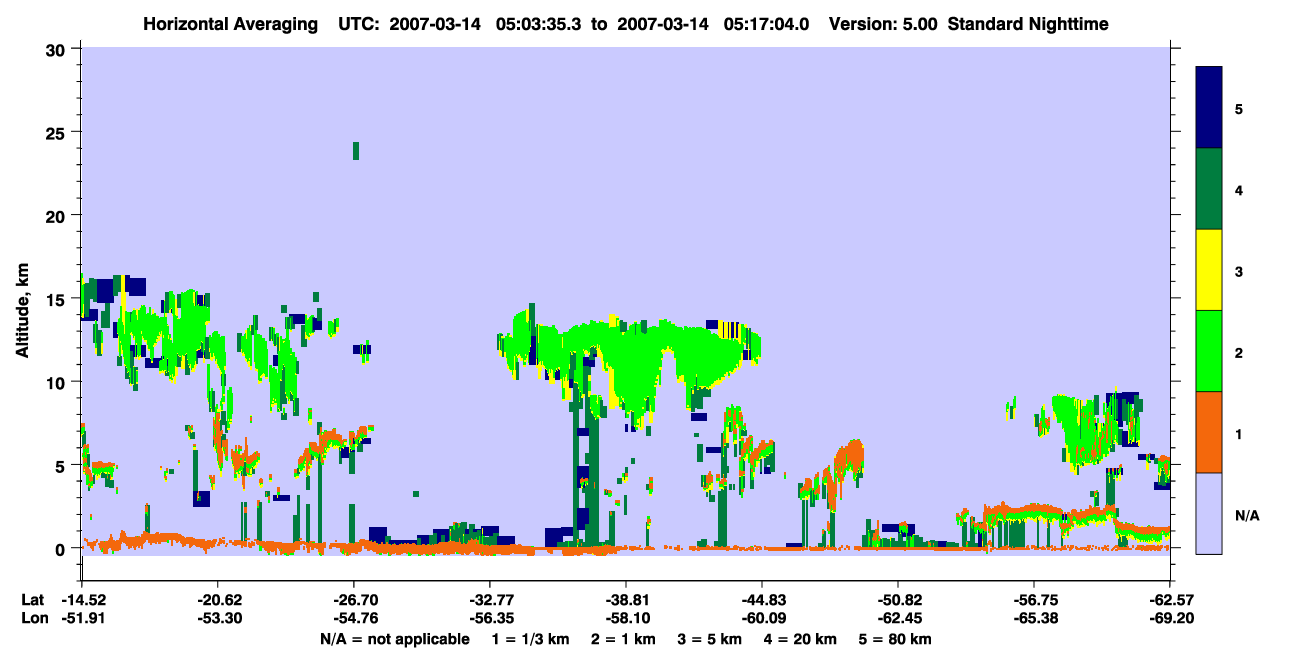Click longitude value -65.38
Viewport: 1300px width, 667px height.
(1034, 619)
